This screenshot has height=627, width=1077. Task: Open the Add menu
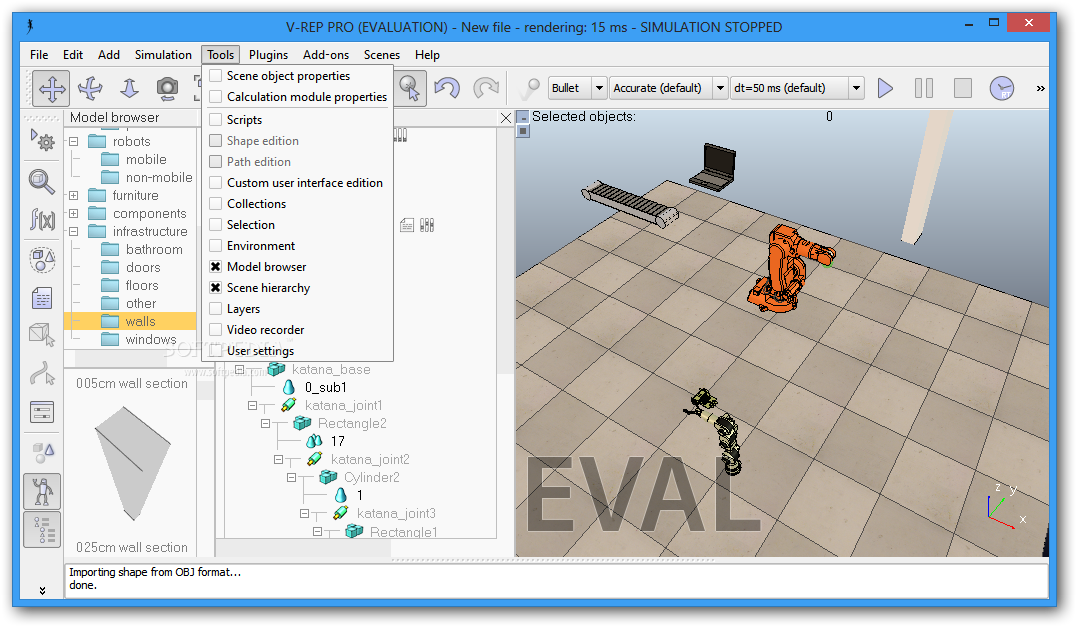tap(109, 55)
